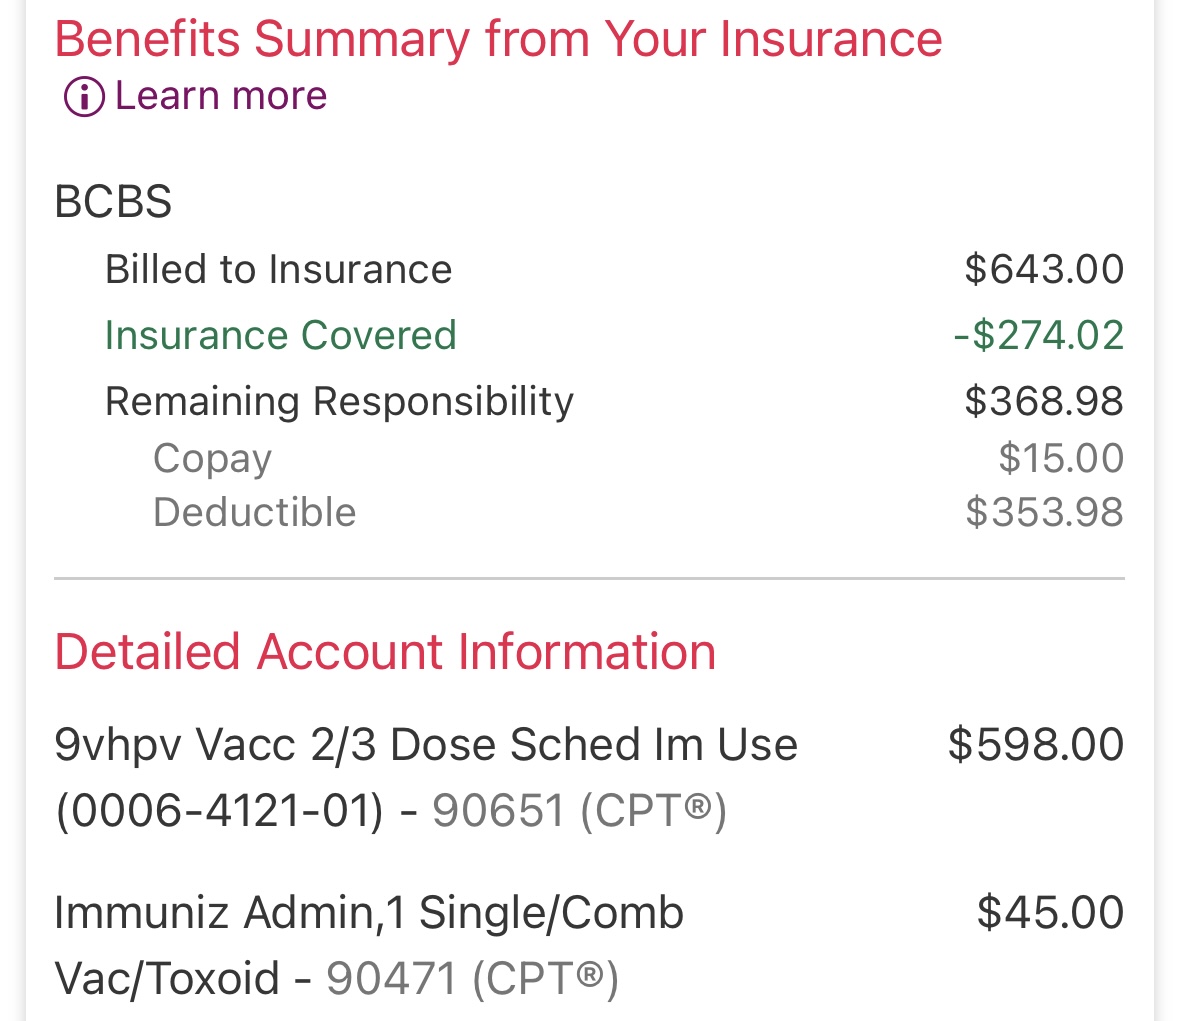
Task: Open the Learn more link
Action: point(221,96)
